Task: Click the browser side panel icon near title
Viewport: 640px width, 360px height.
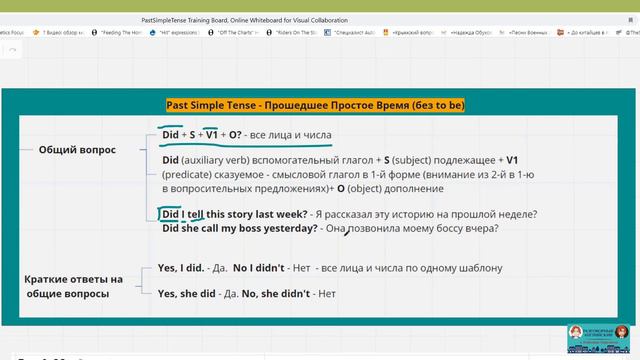Action: tap(631, 20)
